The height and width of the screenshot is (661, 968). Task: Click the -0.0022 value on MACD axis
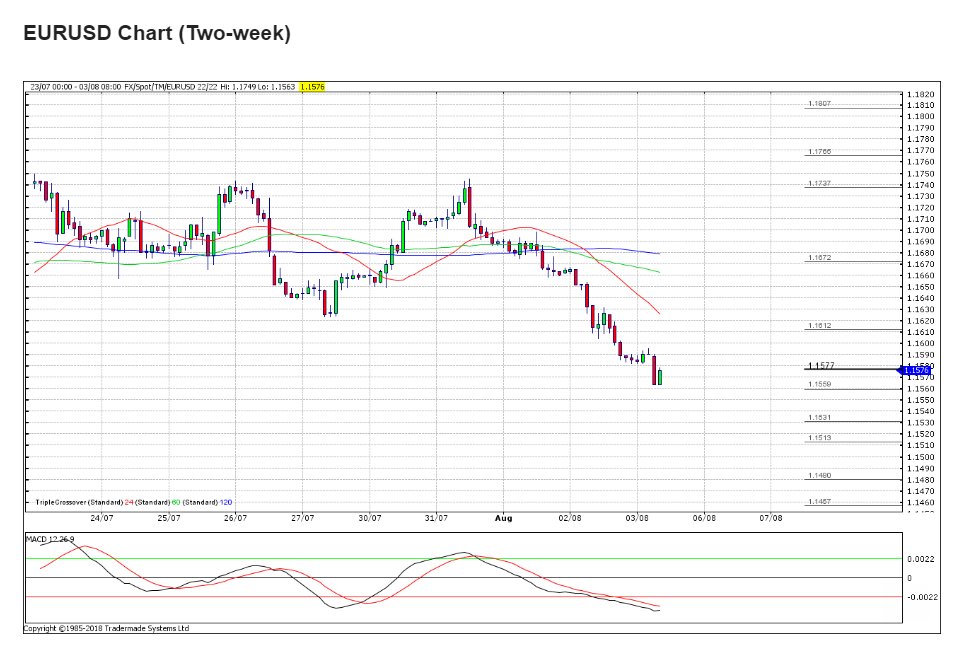click(x=922, y=597)
